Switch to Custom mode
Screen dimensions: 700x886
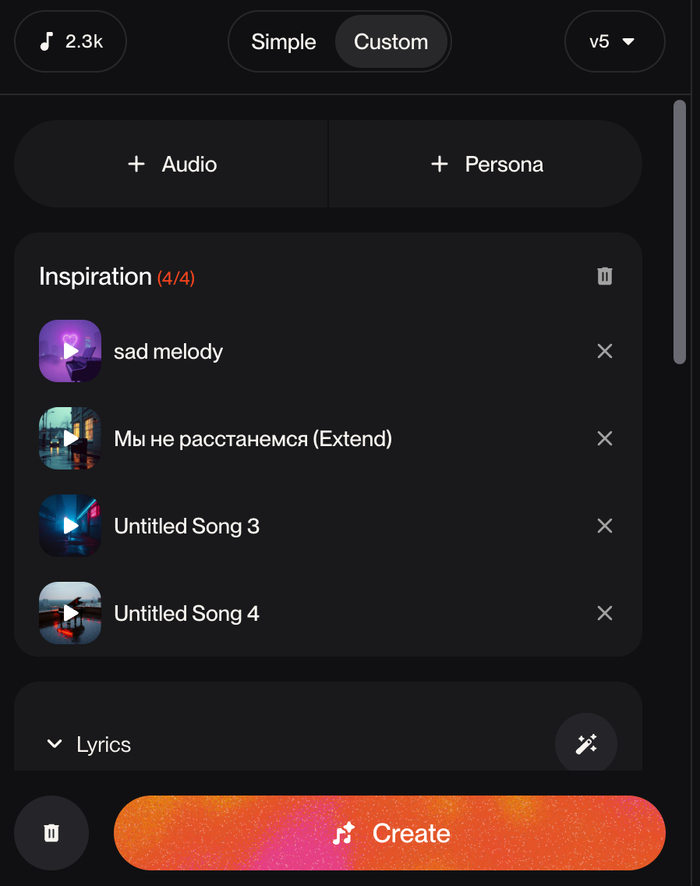pyautogui.click(x=391, y=42)
